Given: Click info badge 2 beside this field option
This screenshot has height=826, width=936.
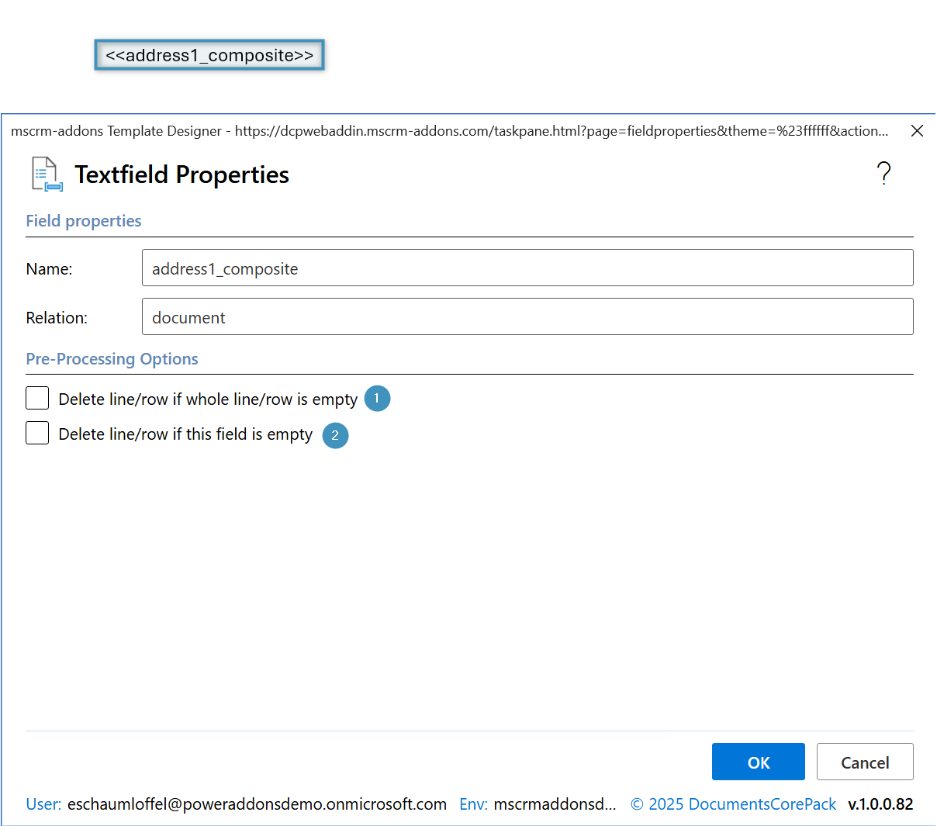Looking at the screenshot, I should pos(335,435).
